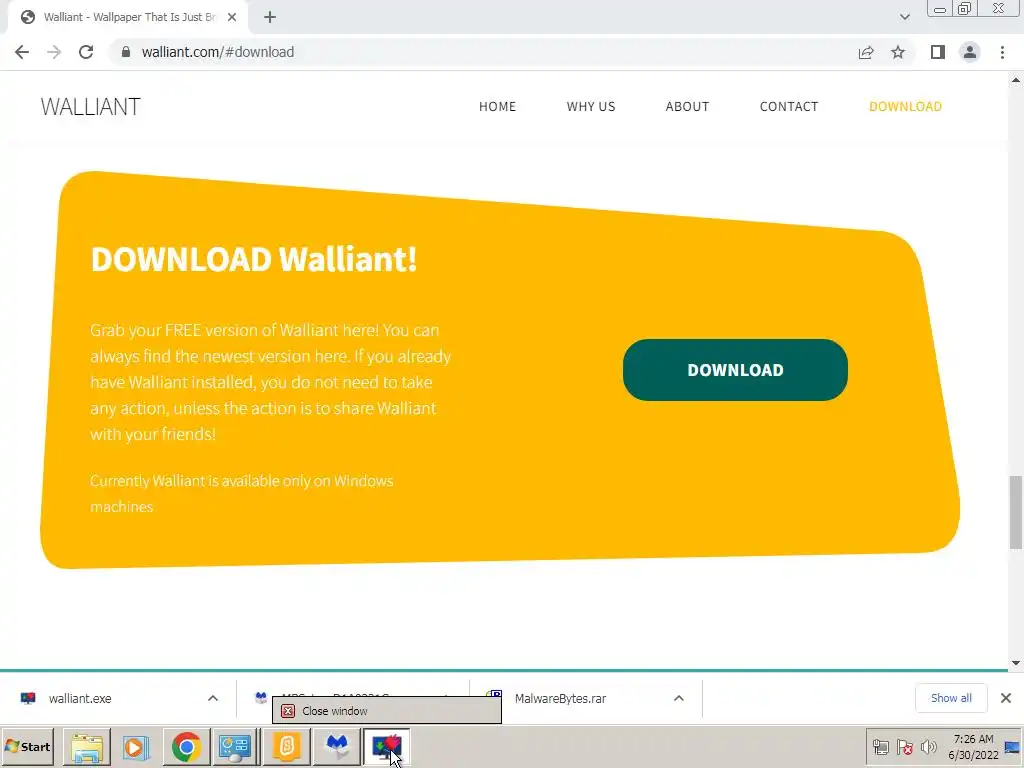Image resolution: width=1024 pixels, height=768 pixels.
Task: Expand MalwareBytes.rar download options
Action: click(679, 698)
